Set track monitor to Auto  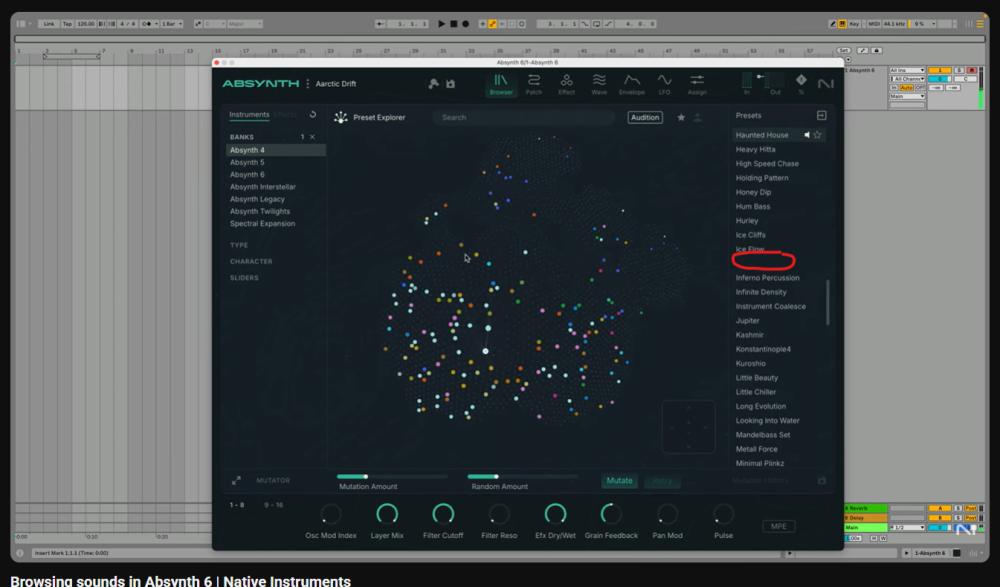906,87
